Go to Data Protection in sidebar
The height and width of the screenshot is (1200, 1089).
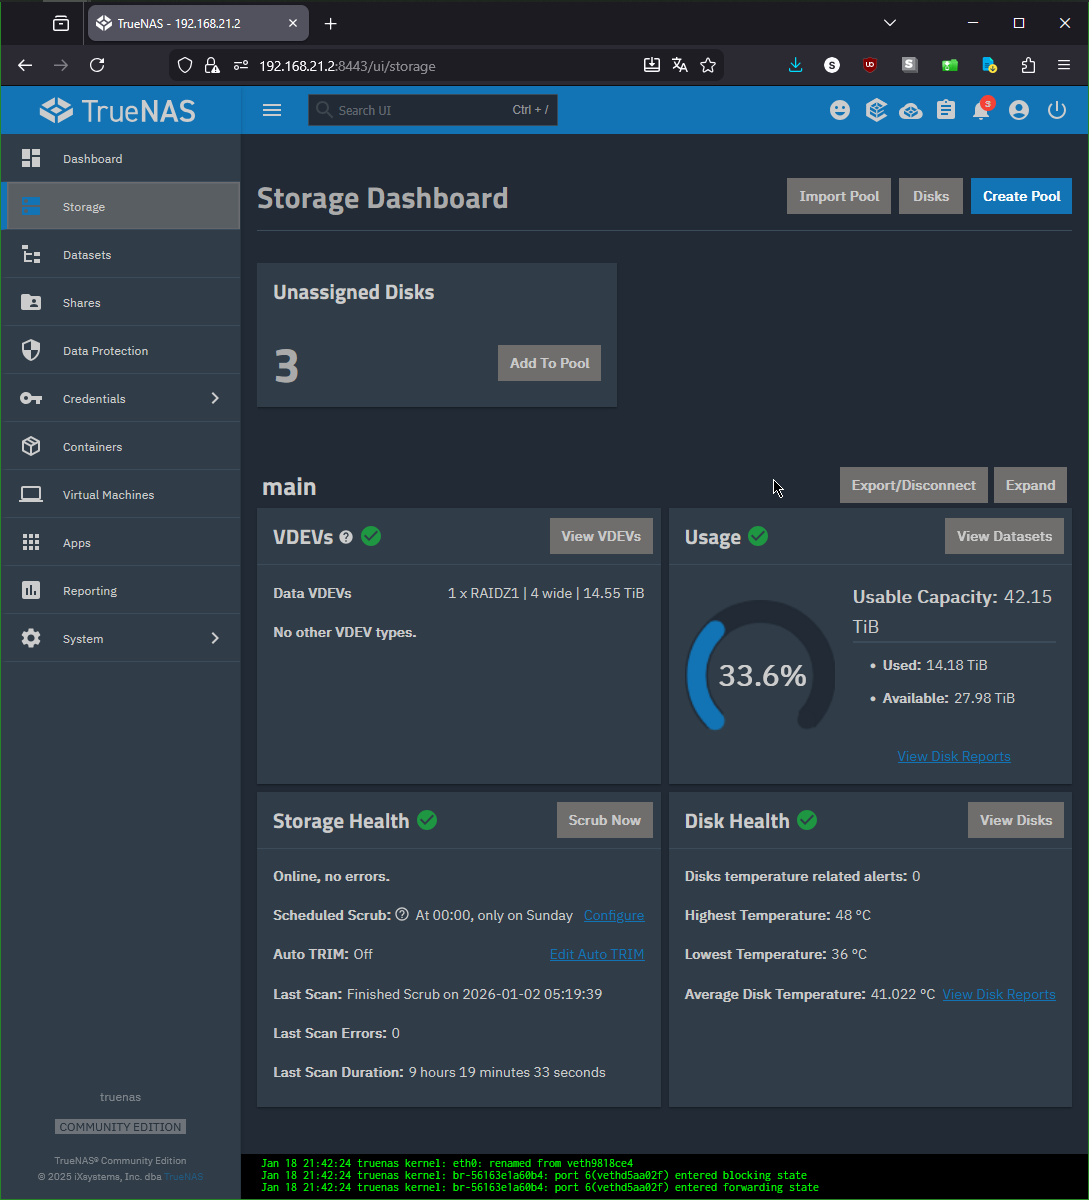click(105, 351)
